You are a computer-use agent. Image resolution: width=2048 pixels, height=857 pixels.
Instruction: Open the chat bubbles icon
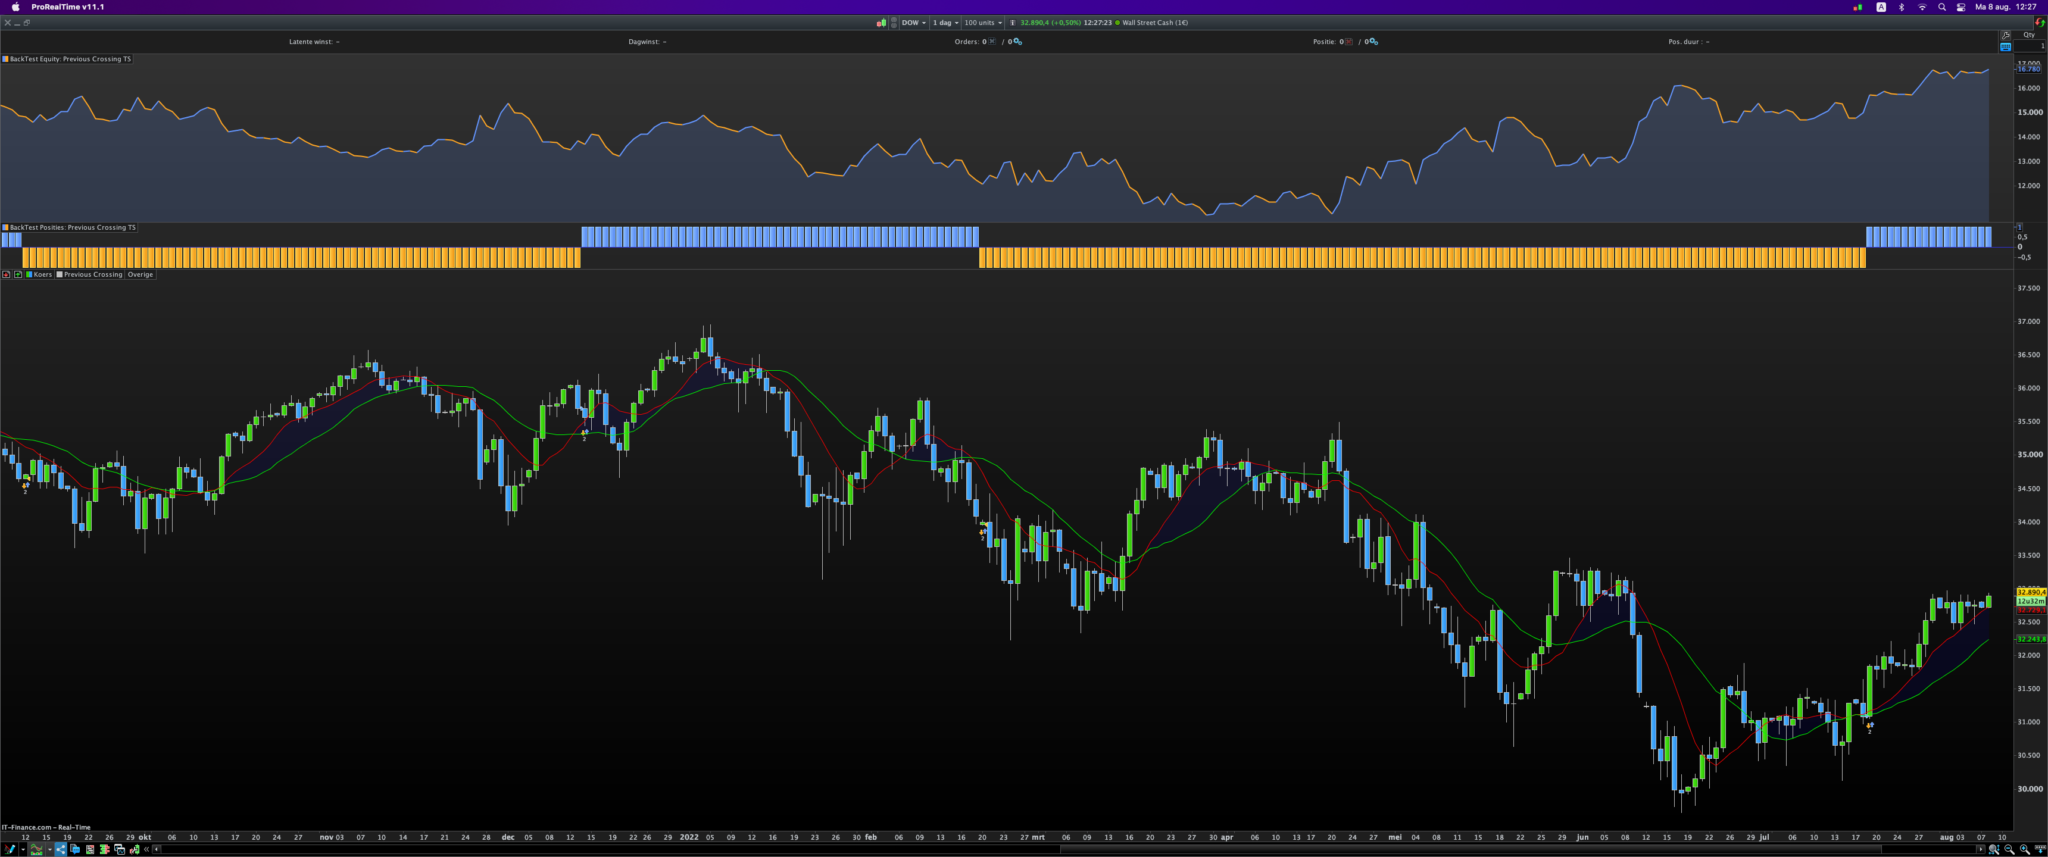75,849
